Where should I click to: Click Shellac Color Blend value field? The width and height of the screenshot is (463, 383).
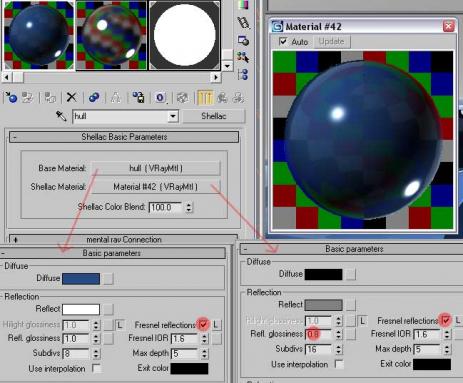(x=166, y=207)
